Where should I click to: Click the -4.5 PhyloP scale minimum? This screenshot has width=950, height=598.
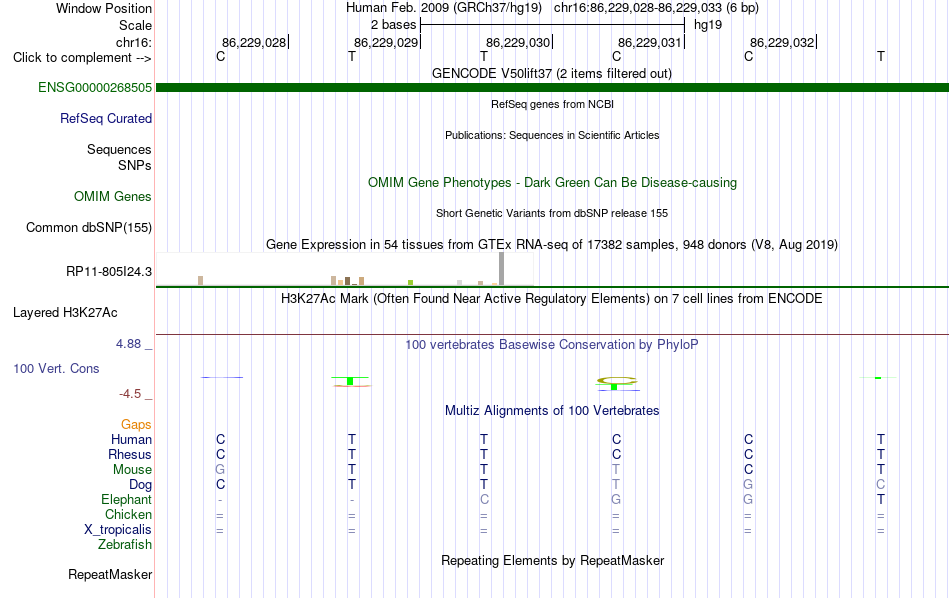pos(130,394)
